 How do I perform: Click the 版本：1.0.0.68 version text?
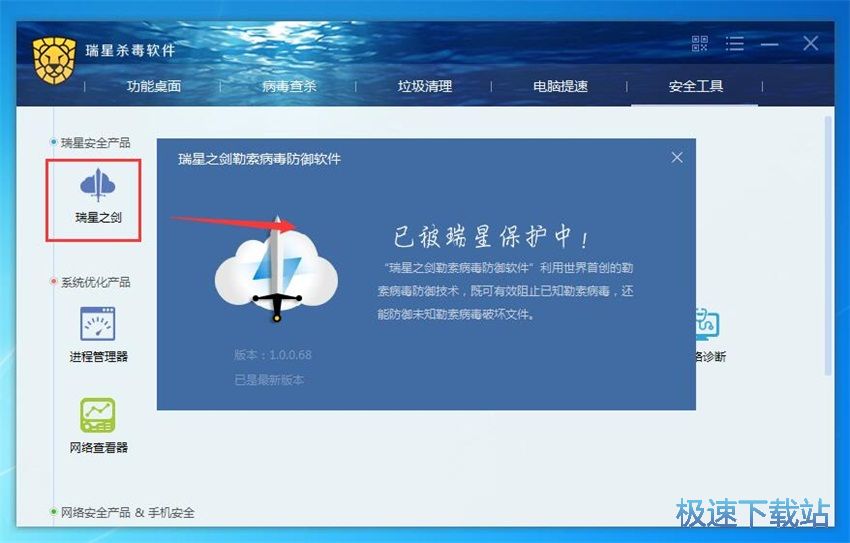point(273,355)
